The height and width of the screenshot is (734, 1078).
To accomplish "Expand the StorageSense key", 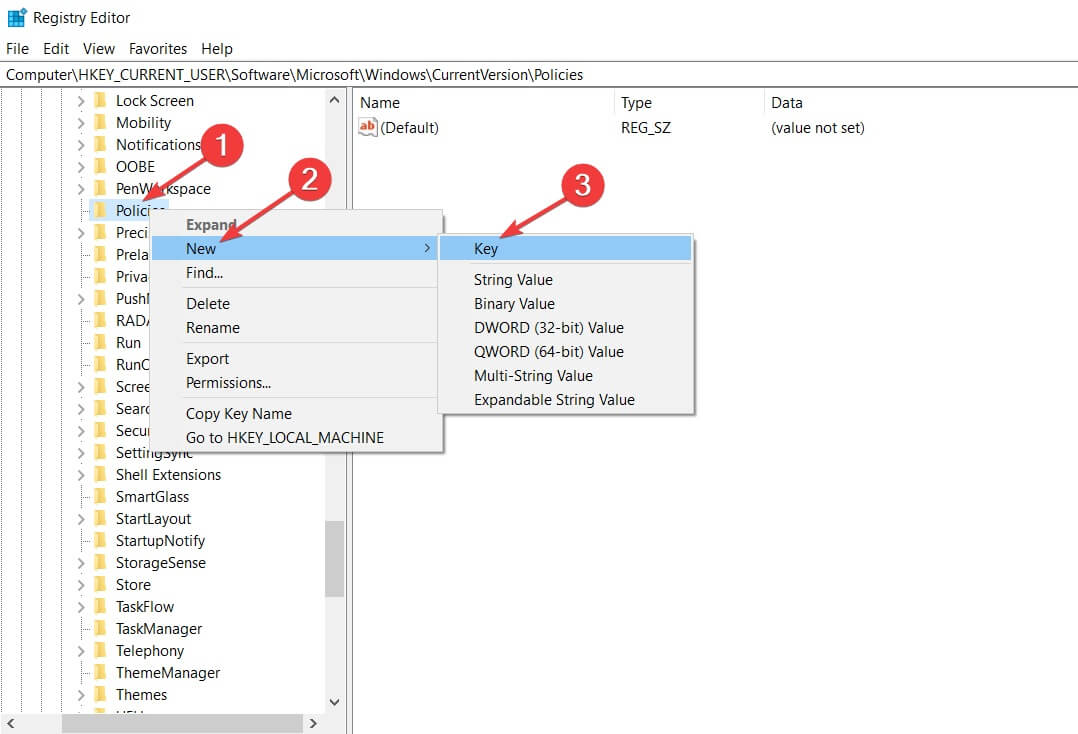I will tap(80, 563).
